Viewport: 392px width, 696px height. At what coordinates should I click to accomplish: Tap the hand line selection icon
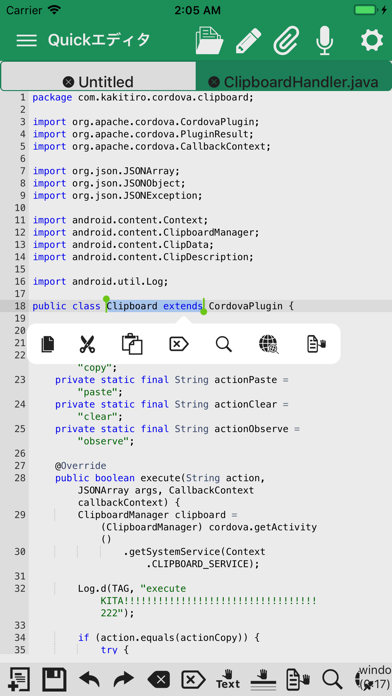(x=263, y=680)
